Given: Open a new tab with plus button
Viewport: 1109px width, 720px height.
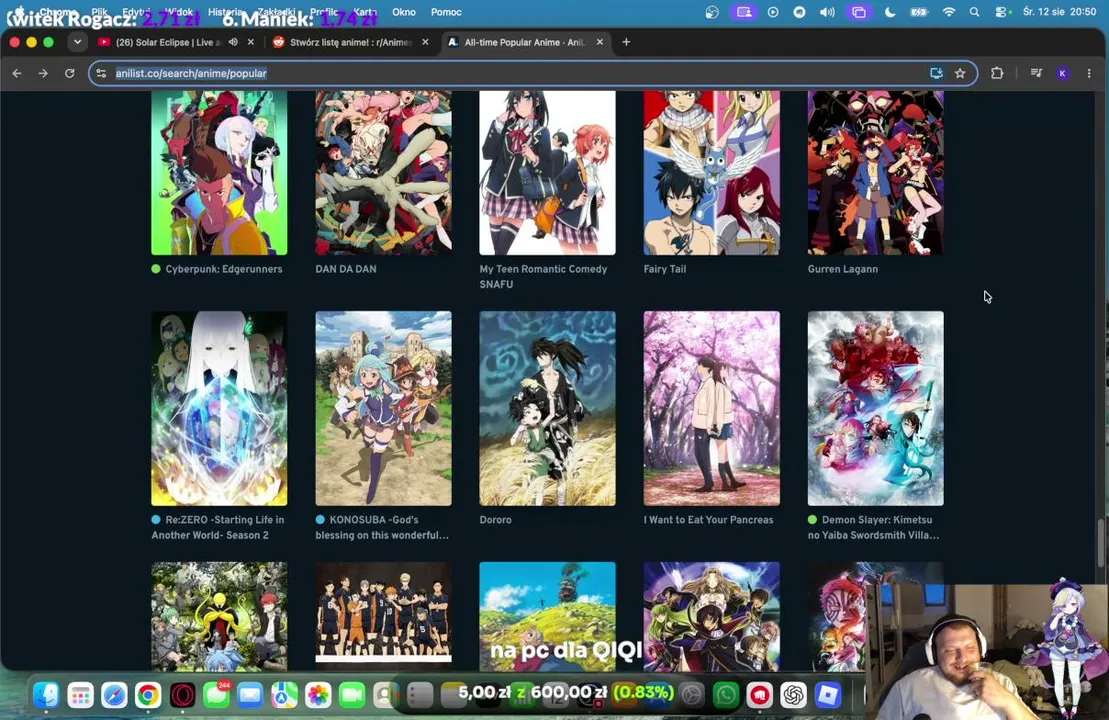Looking at the screenshot, I should click(626, 42).
